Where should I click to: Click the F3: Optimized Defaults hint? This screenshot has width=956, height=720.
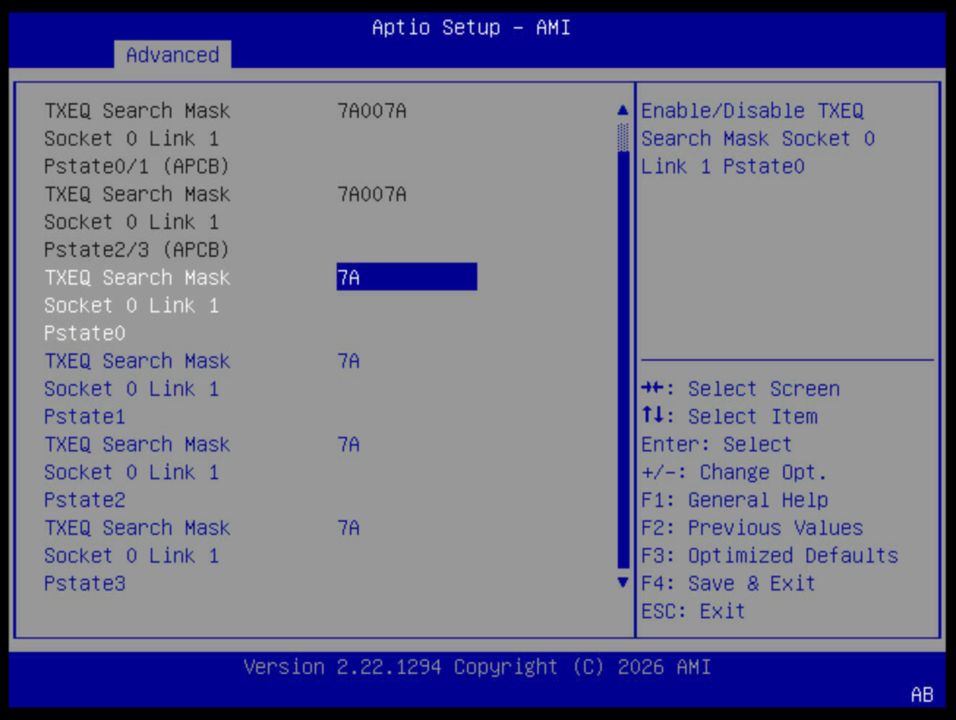[x=769, y=555]
